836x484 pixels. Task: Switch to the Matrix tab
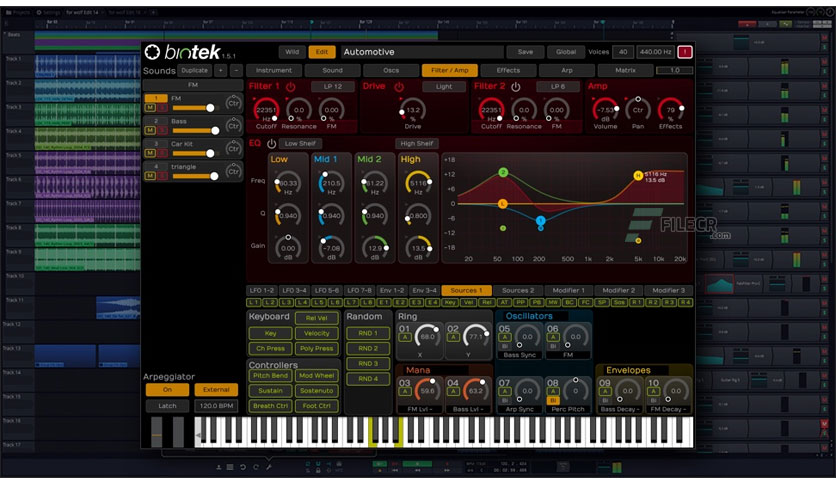tap(625, 70)
